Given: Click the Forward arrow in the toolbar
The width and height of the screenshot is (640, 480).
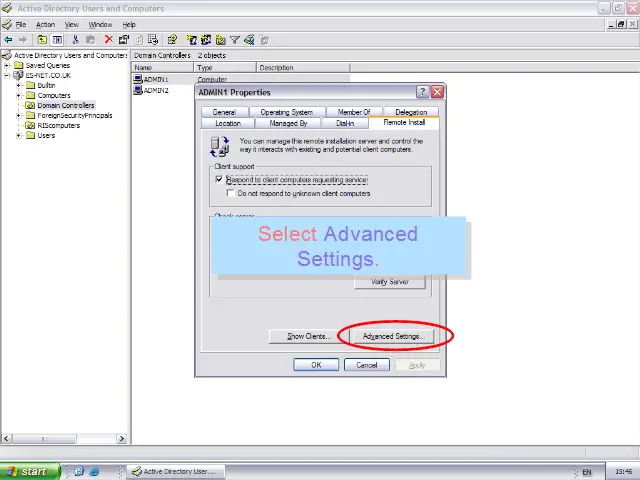Looking at the screenshot, I should pyautogui.click(x=23, y=40).
